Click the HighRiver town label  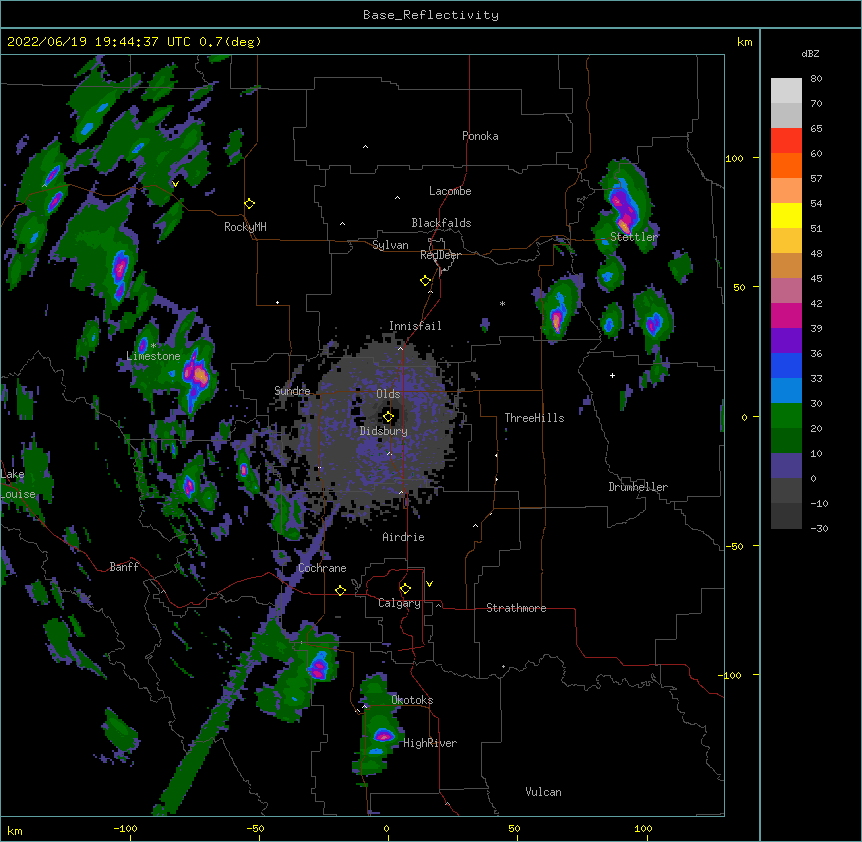(430, 743)
